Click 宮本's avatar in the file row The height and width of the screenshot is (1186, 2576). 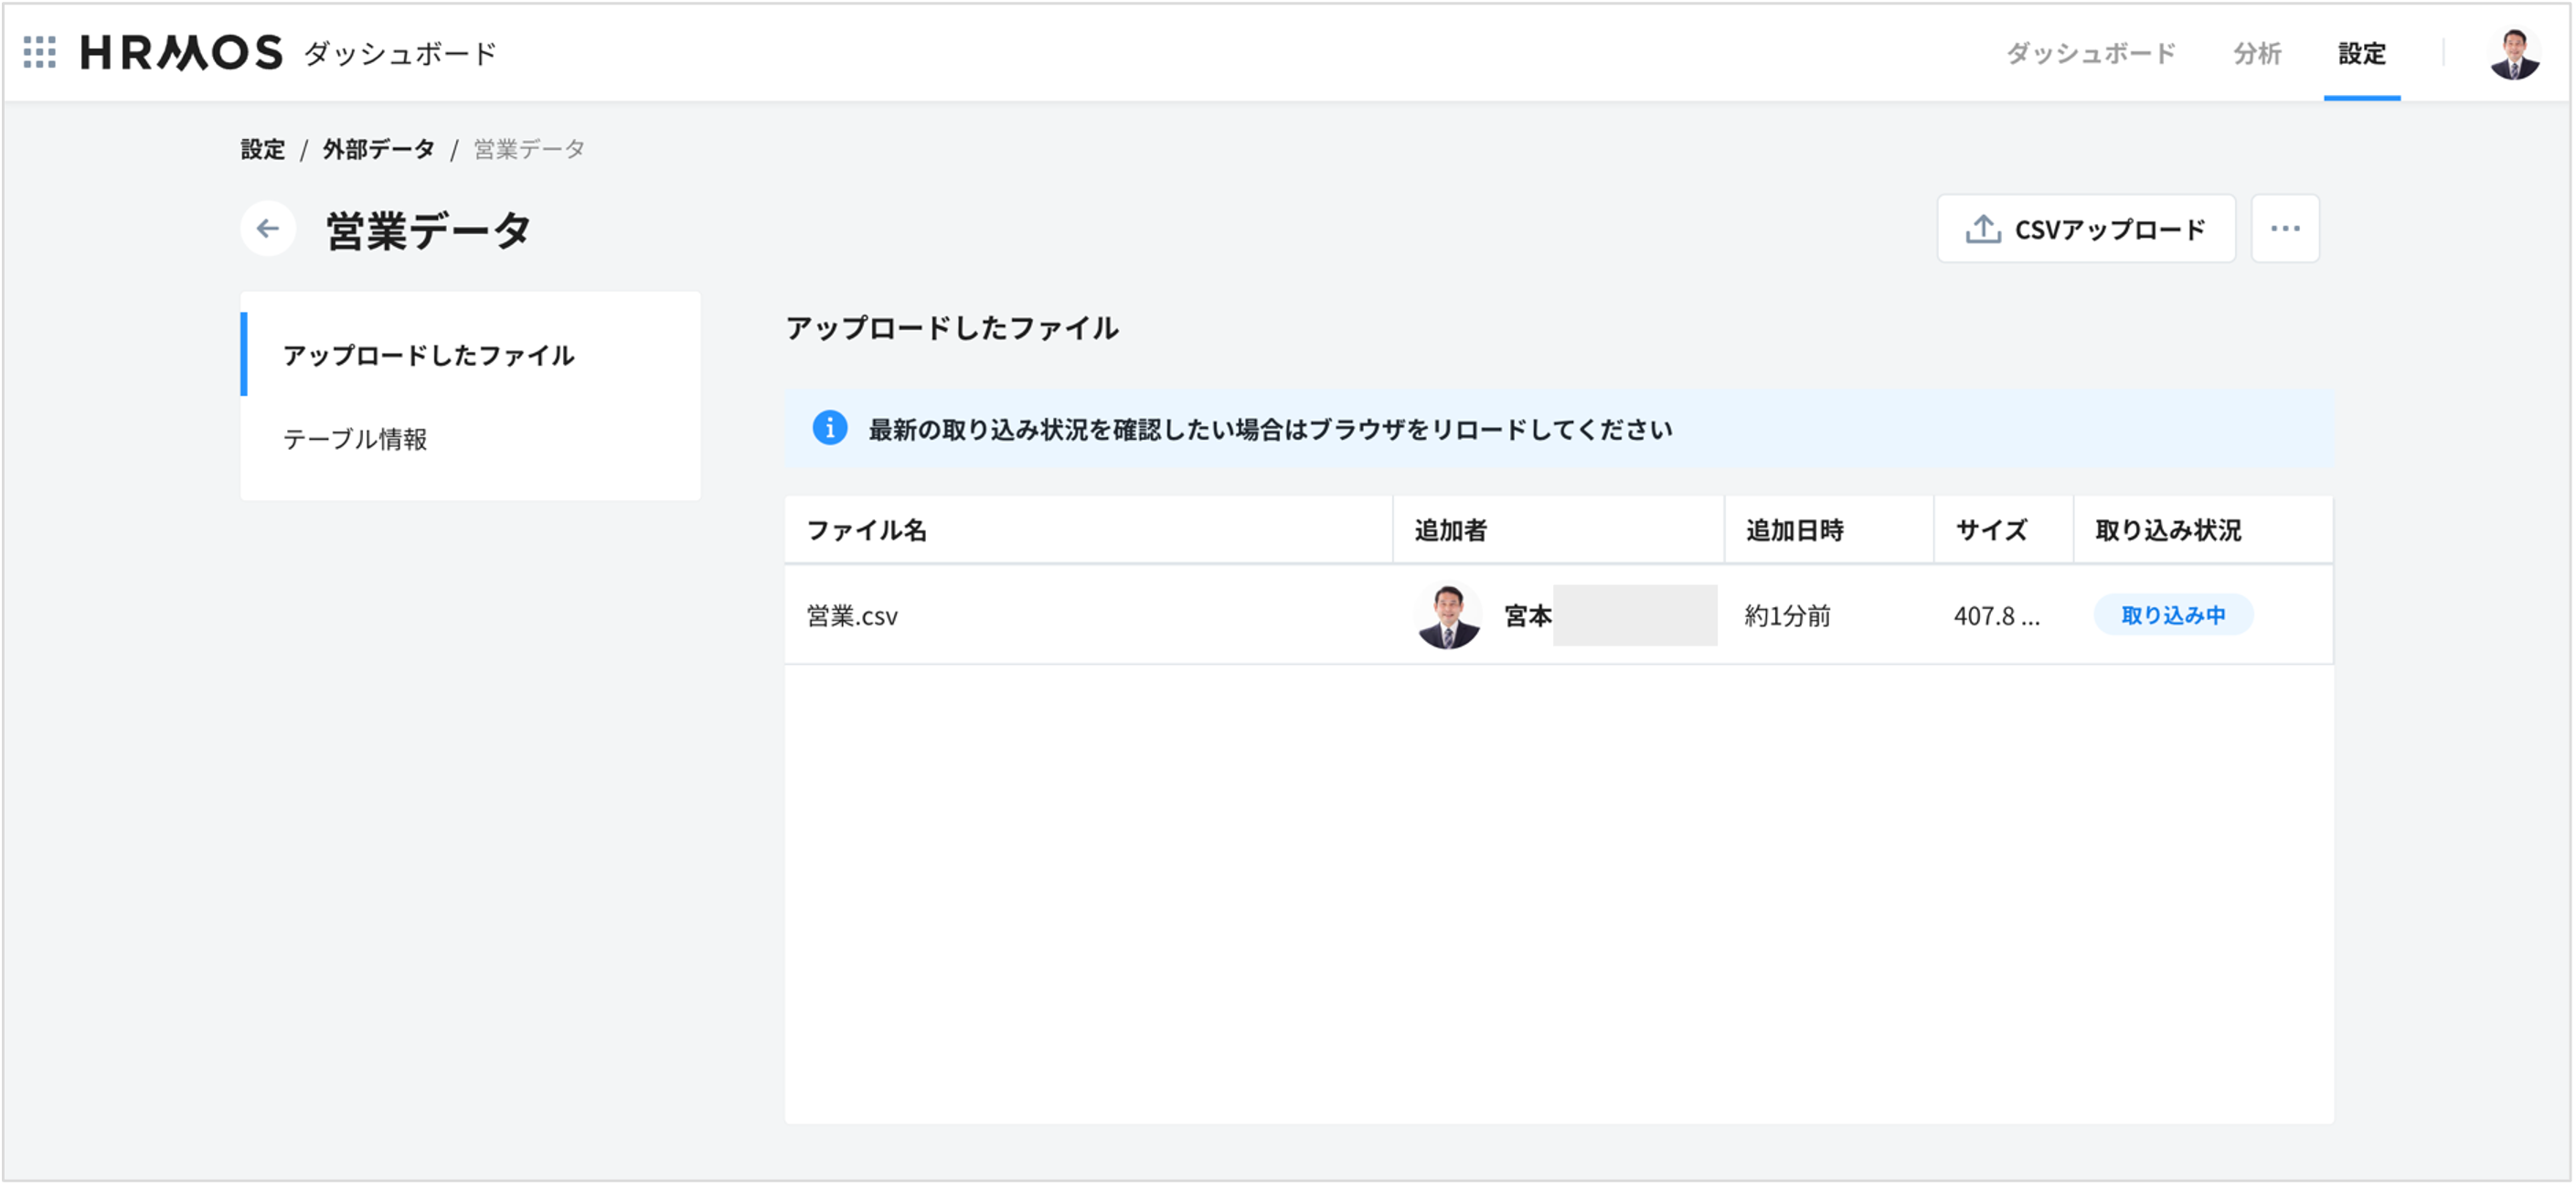click(x=1448, y=615)
